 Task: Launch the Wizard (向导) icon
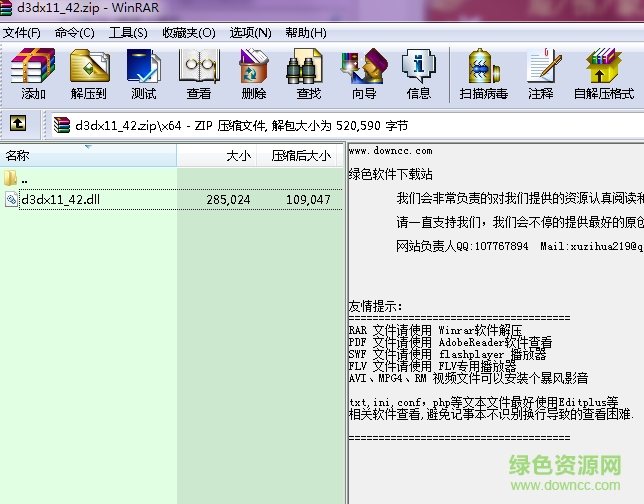coord(363,73)
